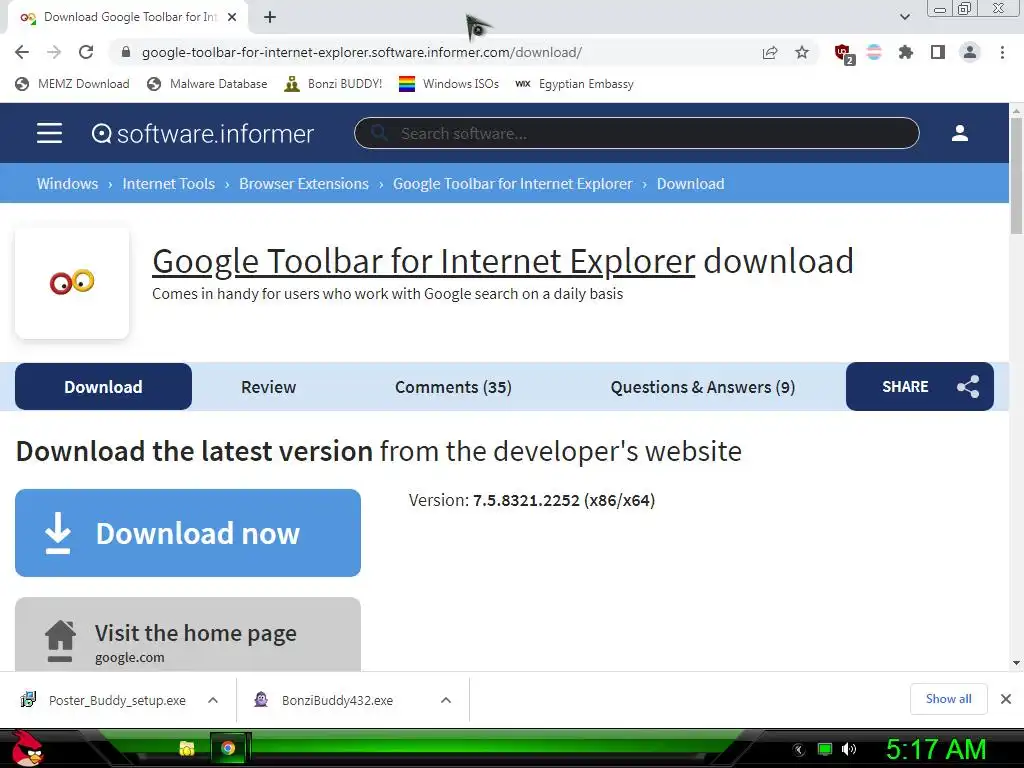Open the site user account icon

[959, 133]
